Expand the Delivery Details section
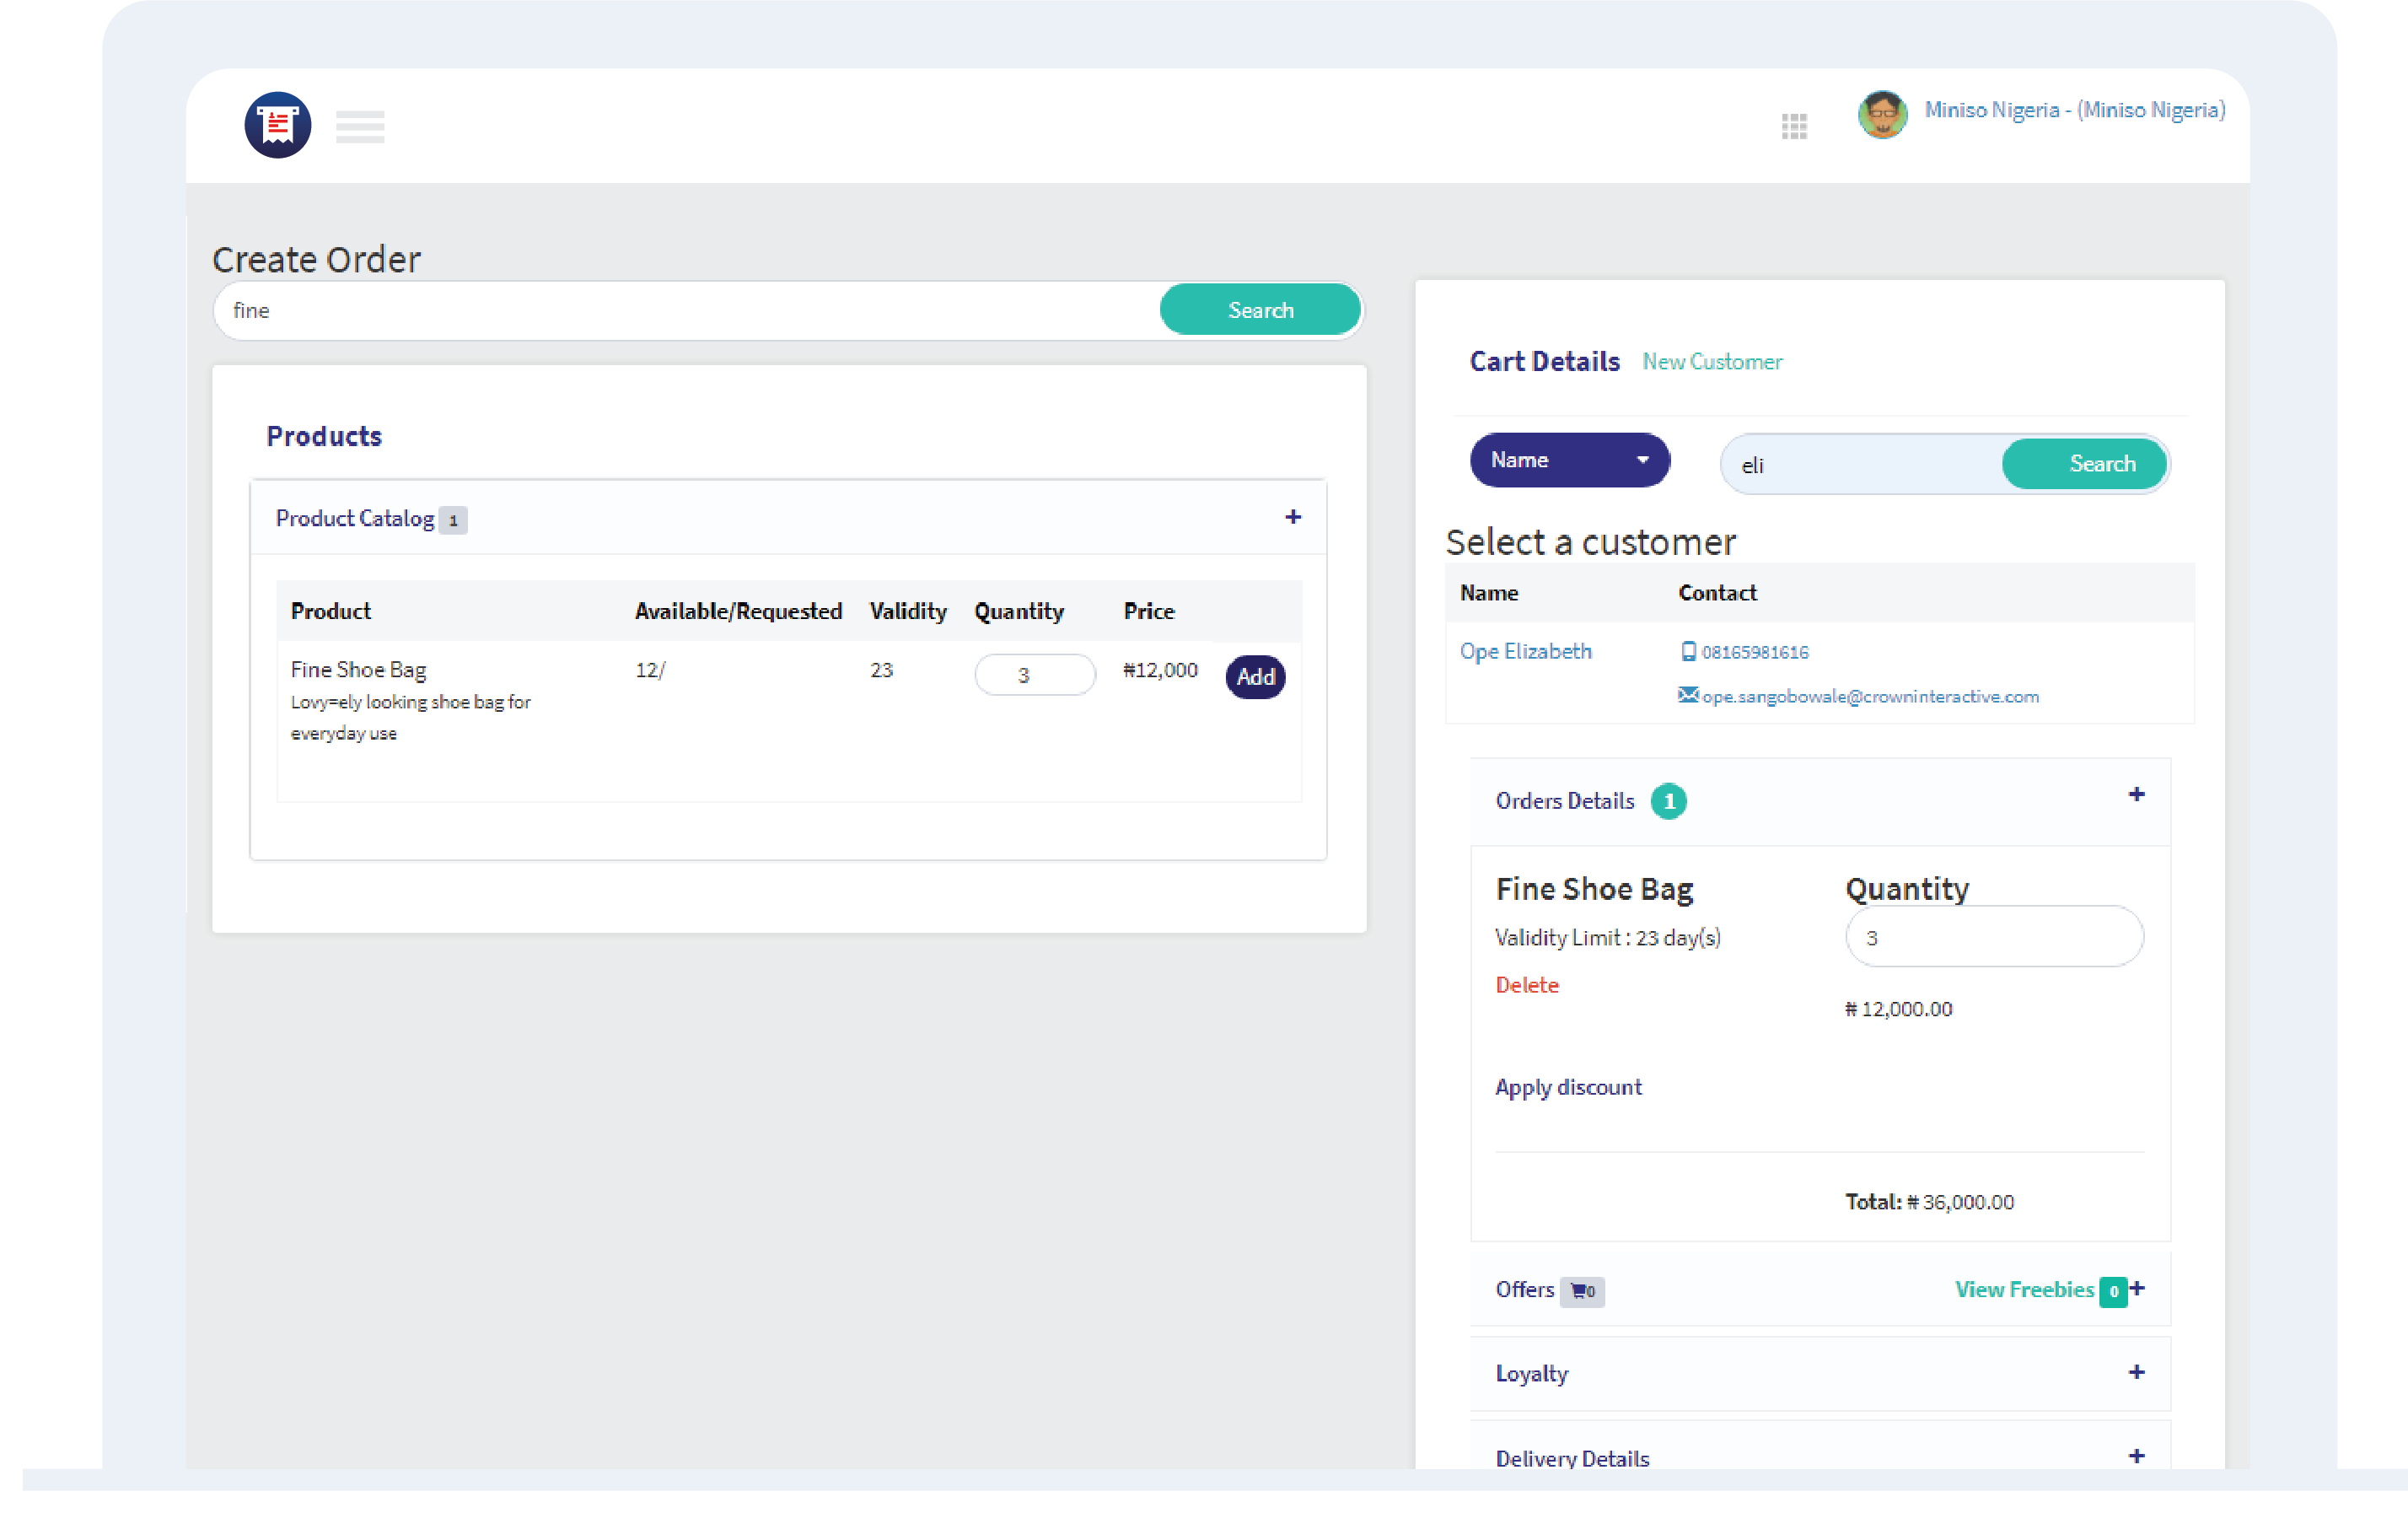Image resolution: width=2408 pixels, height=1513 pixels. [2136, 1456]
